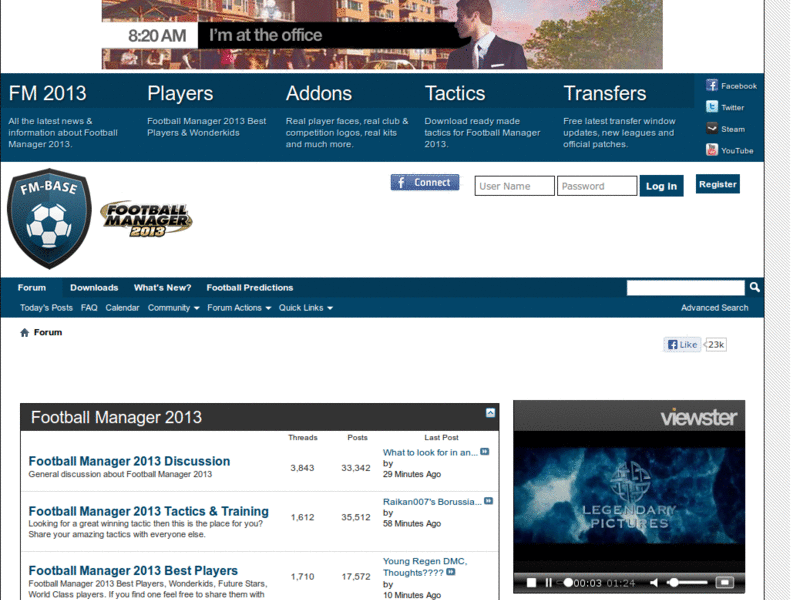Screen dimensions: 800x600
Task: Click the search magnifier icon
Action: (x=755, y=287)
